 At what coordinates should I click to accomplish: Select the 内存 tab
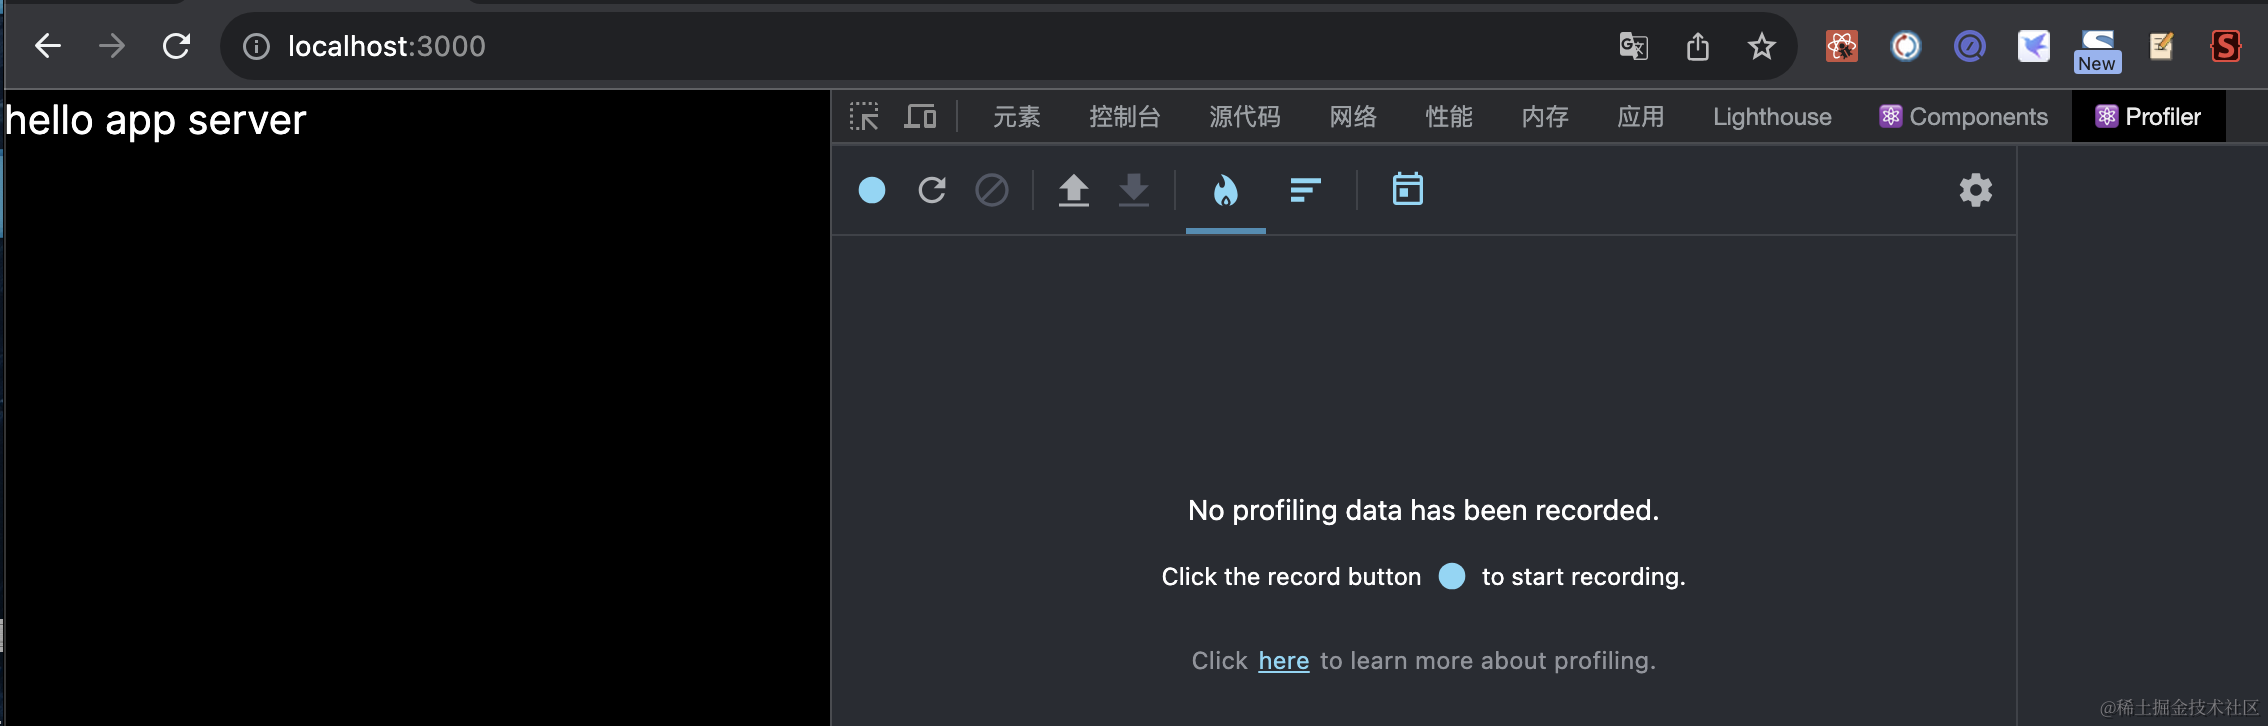point(1545,117)
